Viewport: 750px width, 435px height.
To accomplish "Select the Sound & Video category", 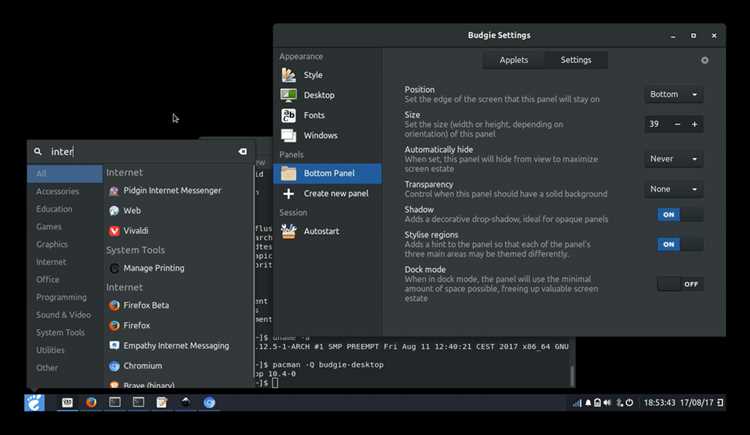I will (x=63, y=315).
